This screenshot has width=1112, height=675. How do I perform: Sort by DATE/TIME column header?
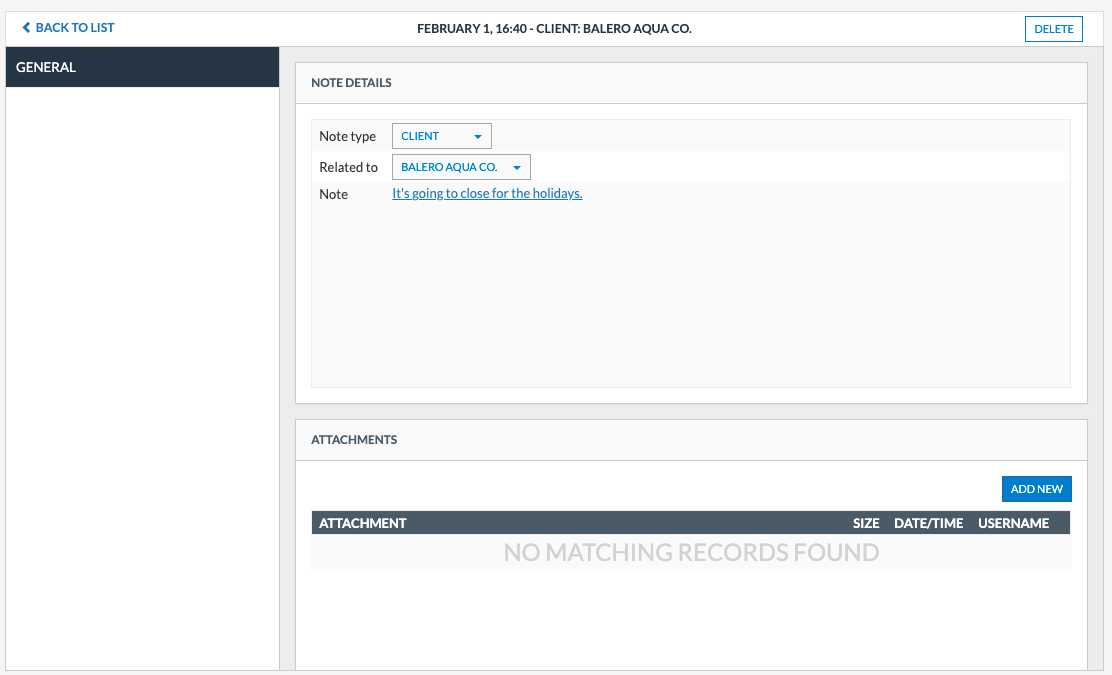pyautogui.click(x=928, y=523)
